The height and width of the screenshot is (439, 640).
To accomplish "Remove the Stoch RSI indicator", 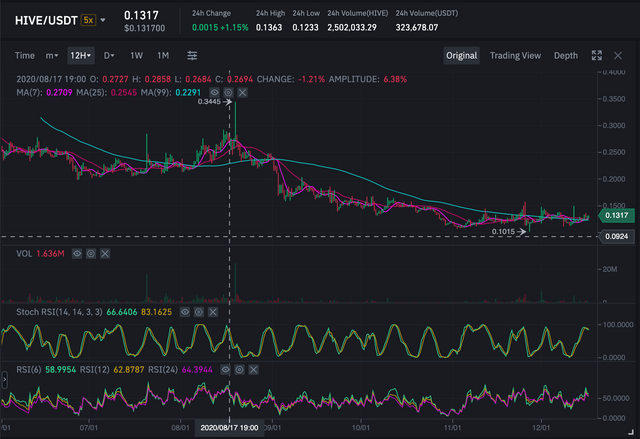I will [213, 312].
